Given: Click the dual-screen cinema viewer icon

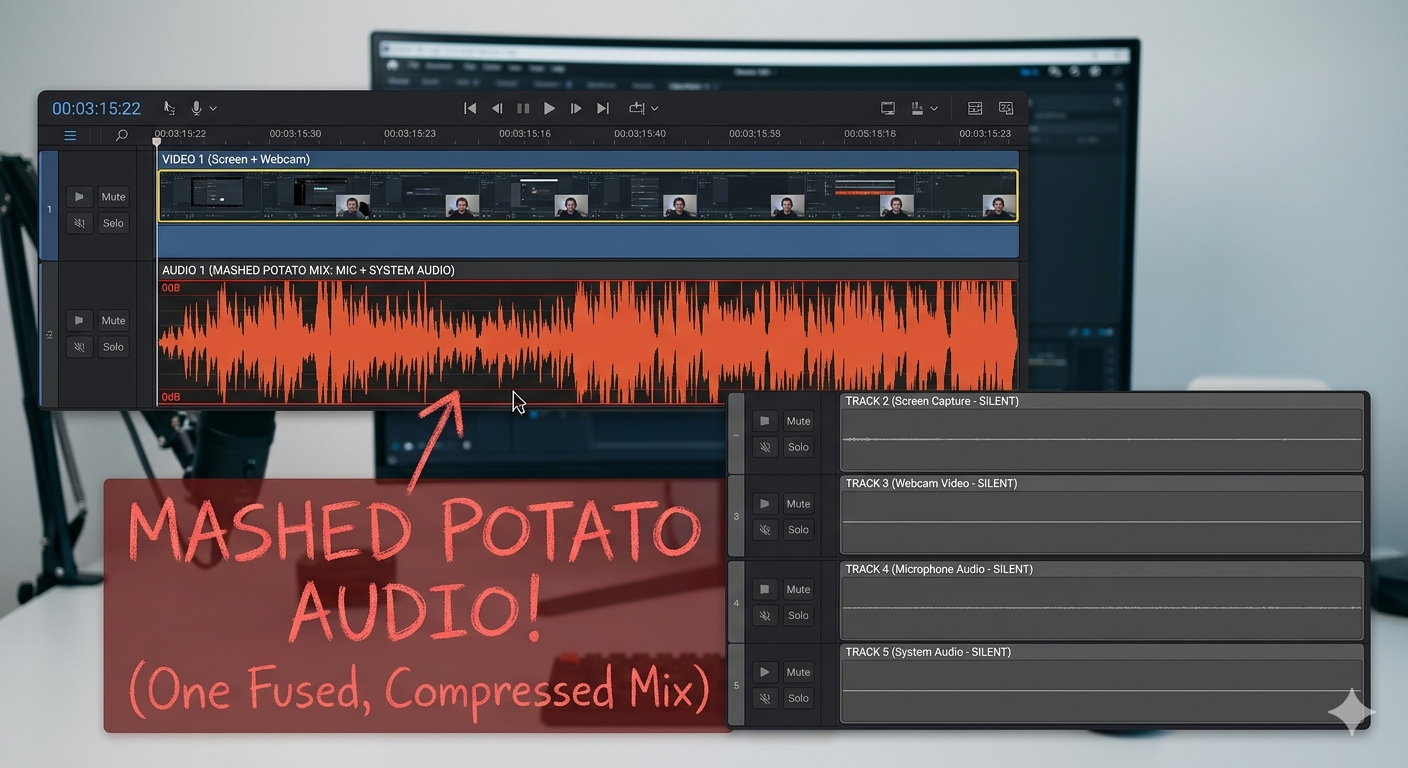Looking at the screenshot, I should [x=887, y=108].
